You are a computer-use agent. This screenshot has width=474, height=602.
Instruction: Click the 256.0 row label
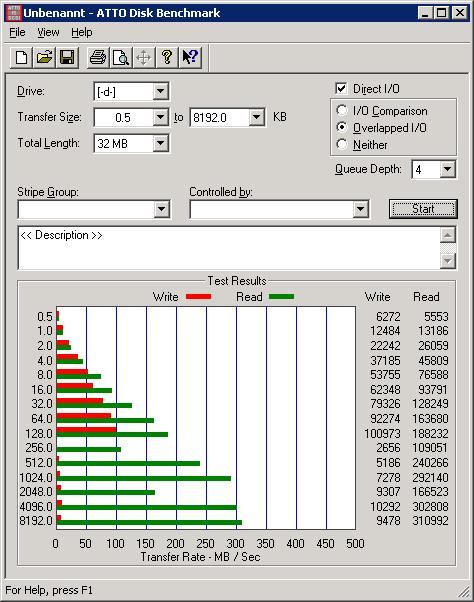(x=39, y=448)
